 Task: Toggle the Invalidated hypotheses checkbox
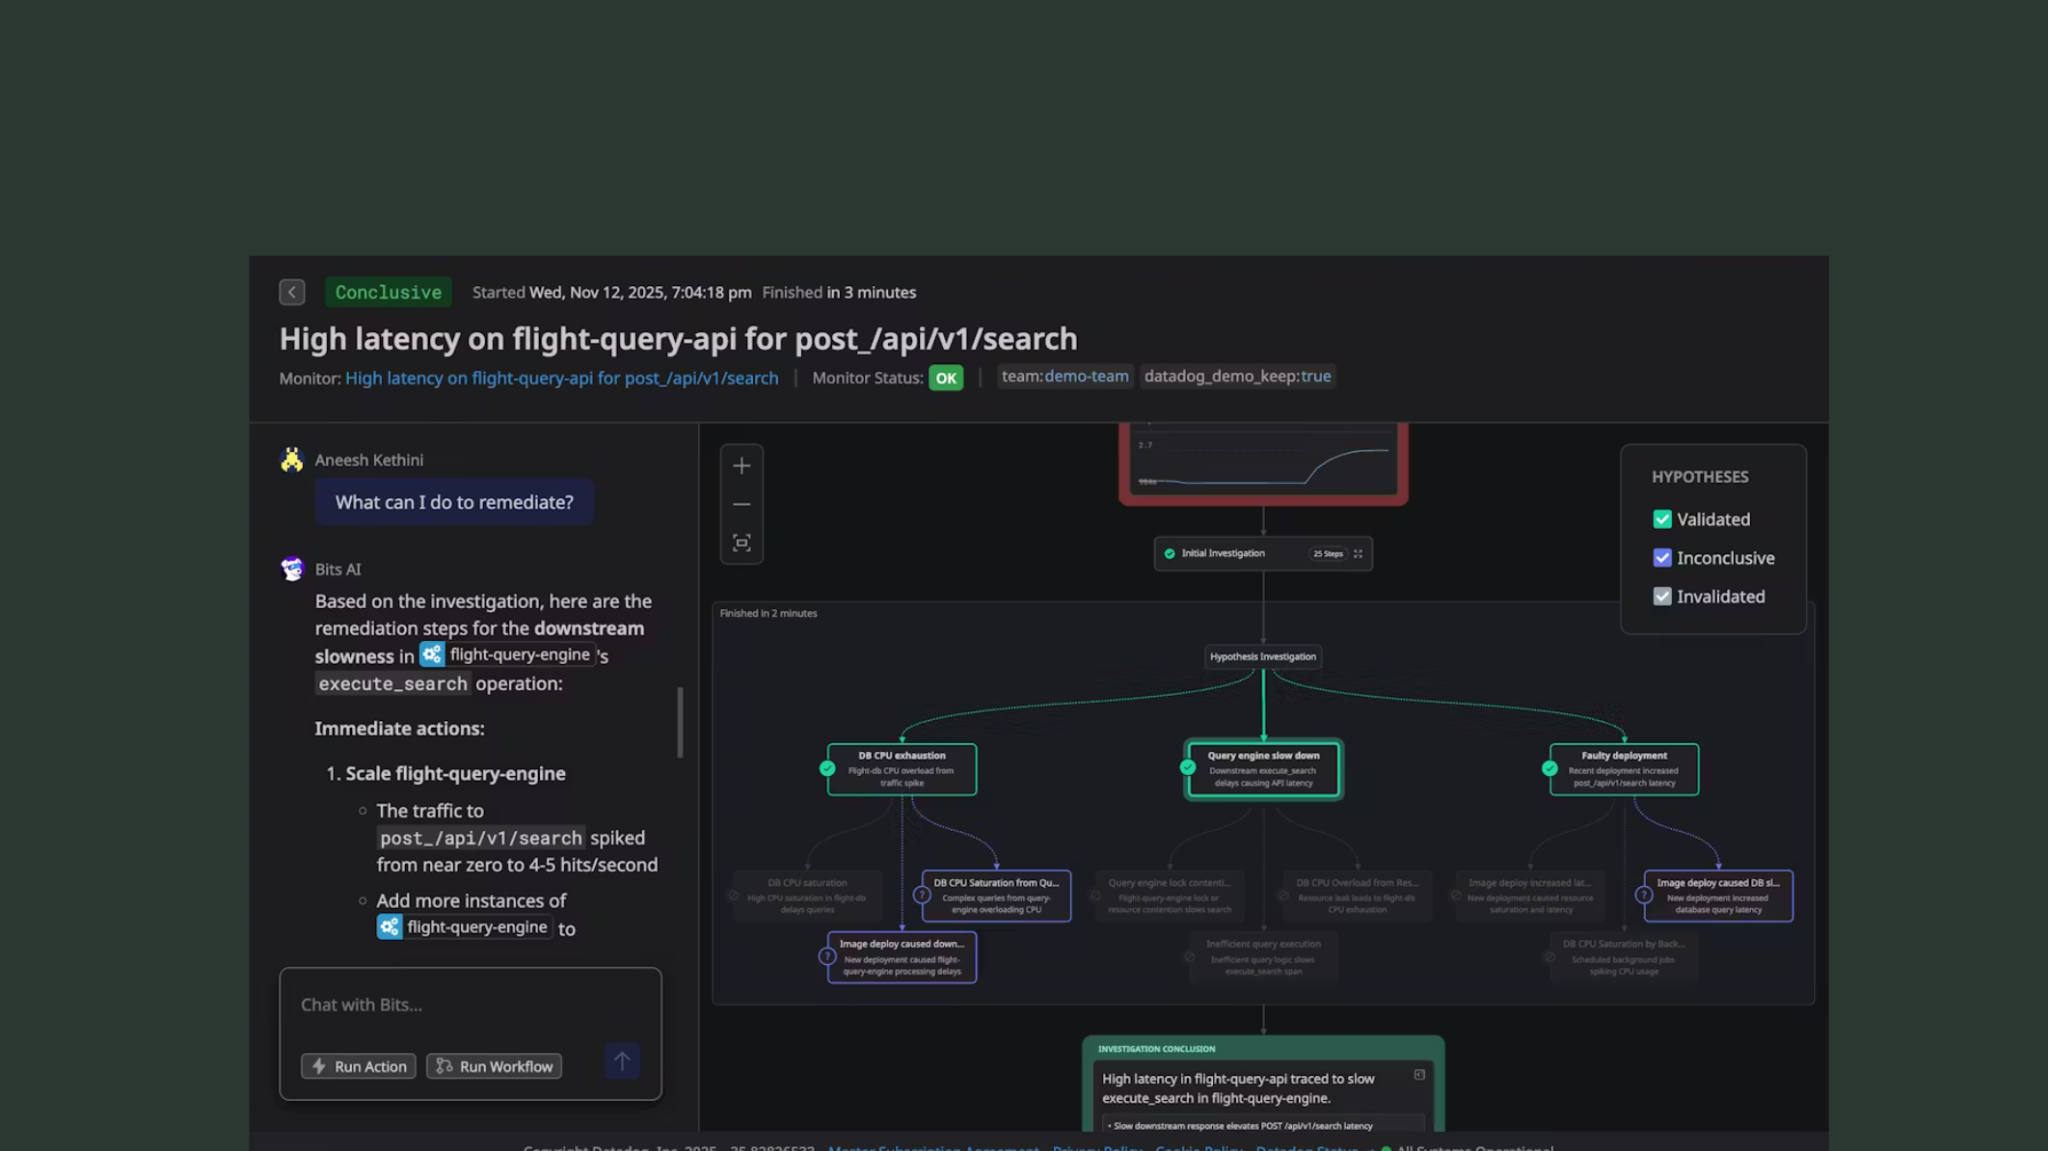pyautogui.click(x=1662, y=597)
